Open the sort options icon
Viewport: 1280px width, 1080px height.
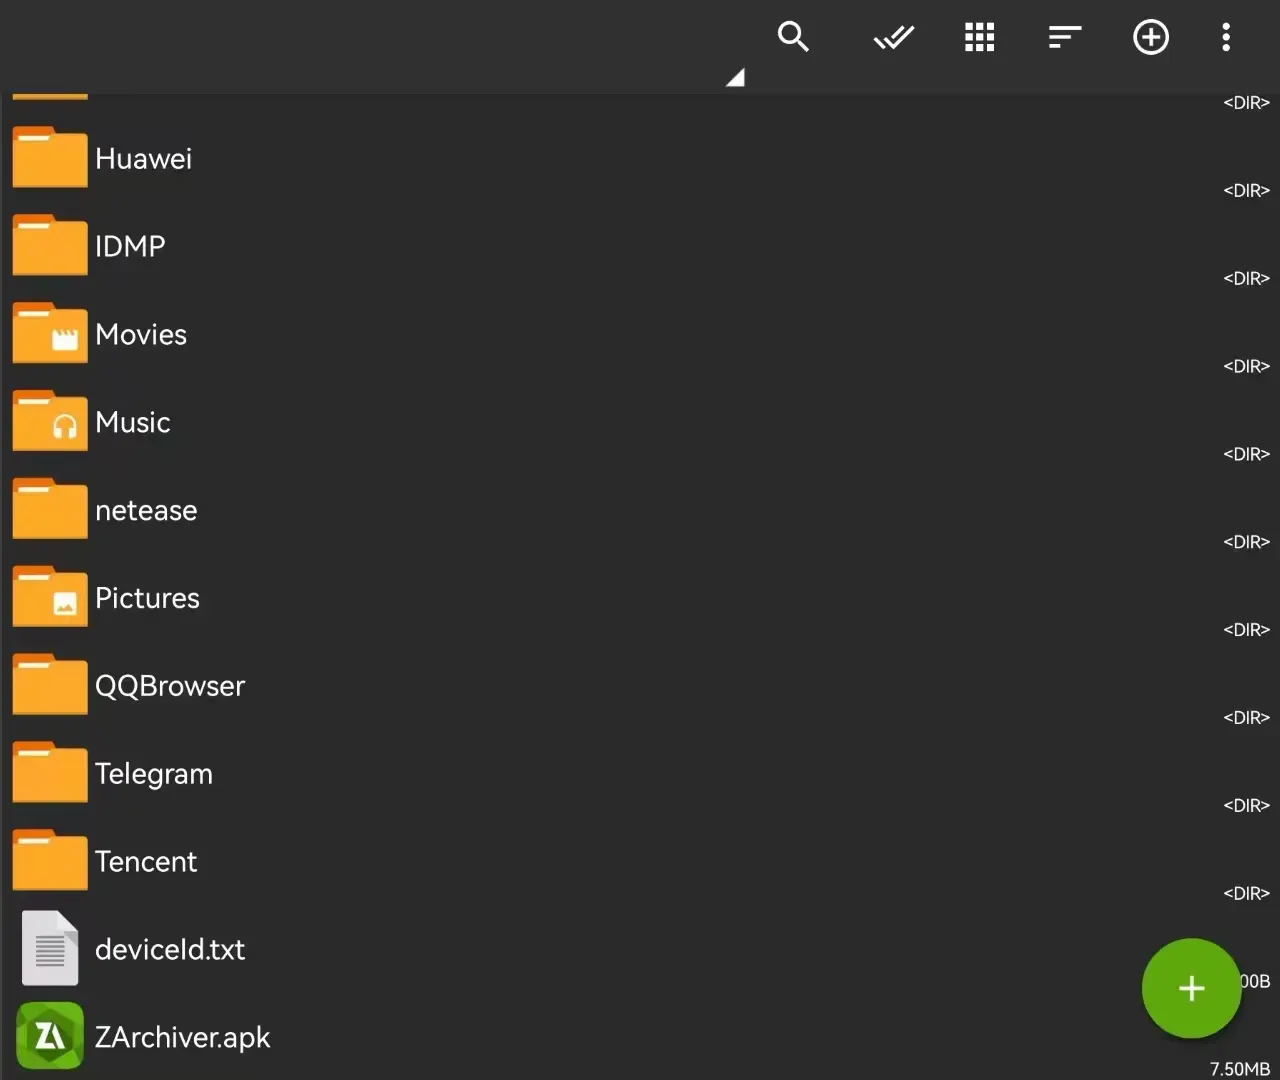coord(1065,38)
